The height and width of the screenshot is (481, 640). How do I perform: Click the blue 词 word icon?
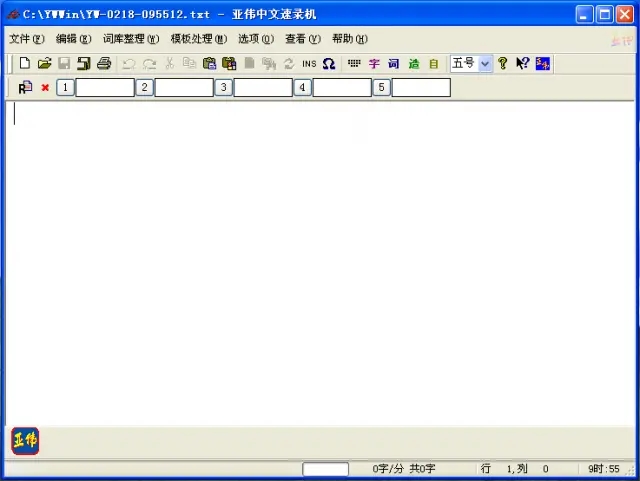point(393,64)
